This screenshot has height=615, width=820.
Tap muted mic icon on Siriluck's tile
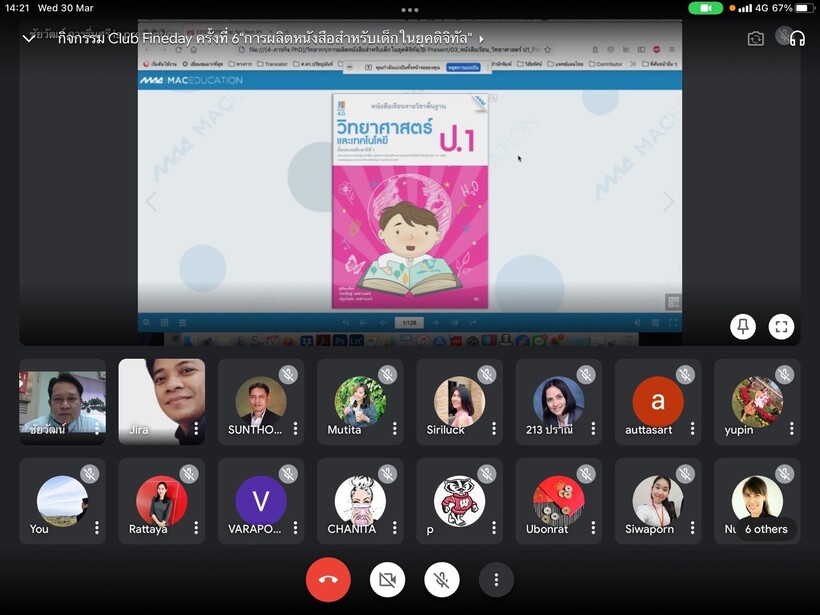(487, 374)
